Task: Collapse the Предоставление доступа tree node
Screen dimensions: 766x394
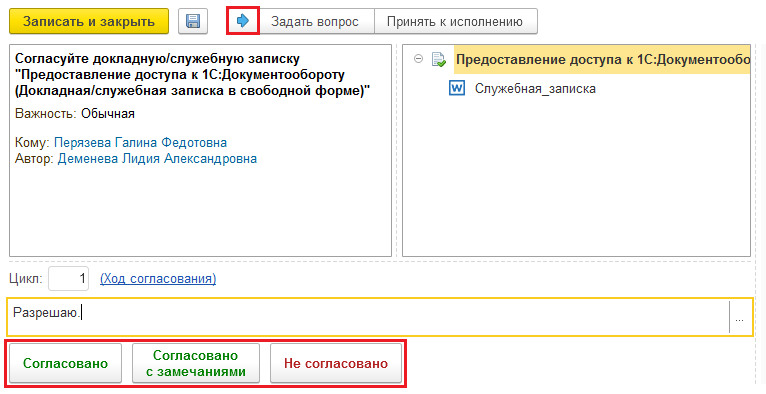Action: click(418, 59)
